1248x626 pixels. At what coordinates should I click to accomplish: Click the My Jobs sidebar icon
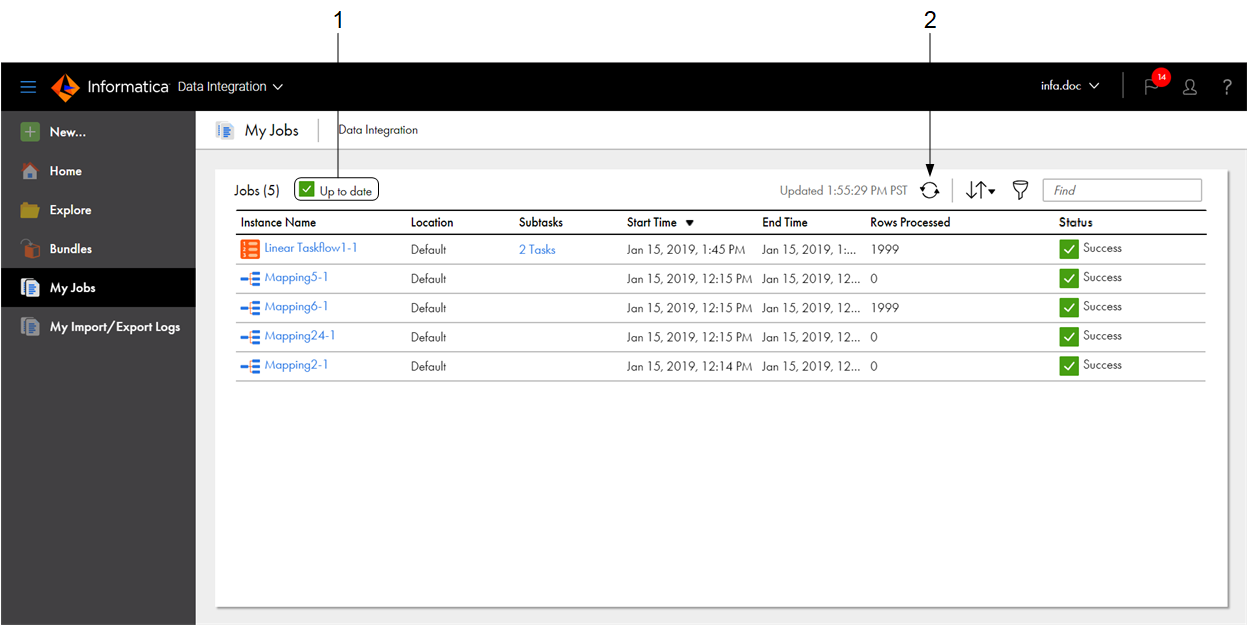click(x=30, y=288)
